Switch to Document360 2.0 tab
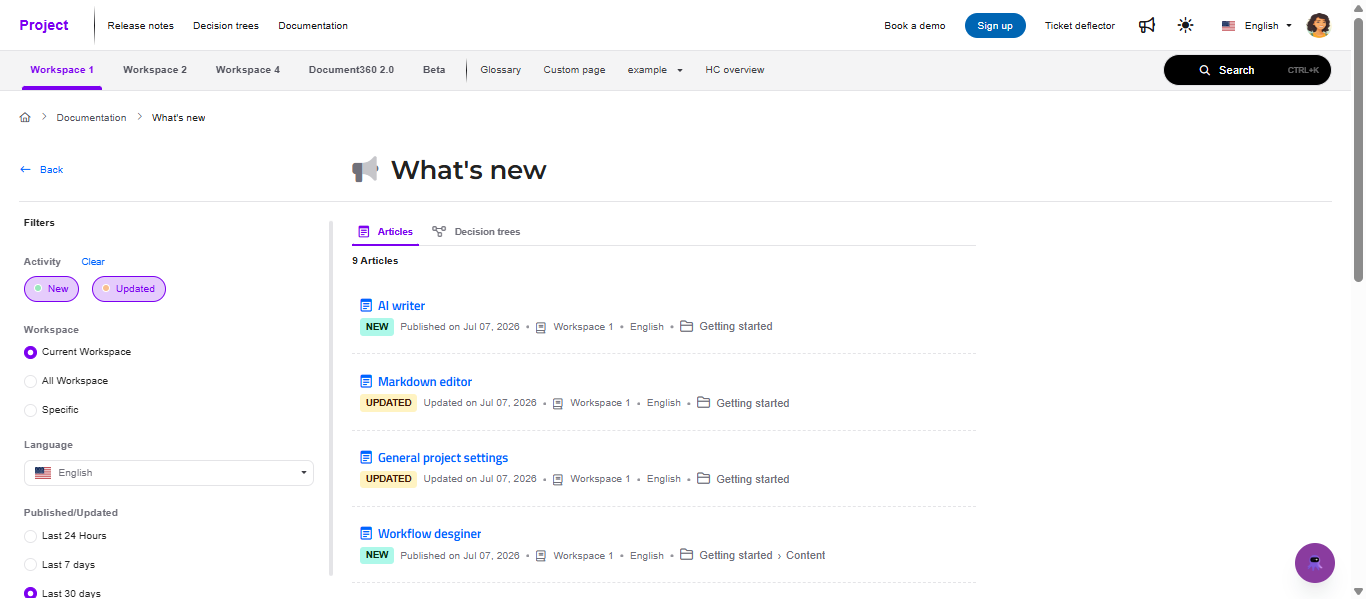 point(351,70)
